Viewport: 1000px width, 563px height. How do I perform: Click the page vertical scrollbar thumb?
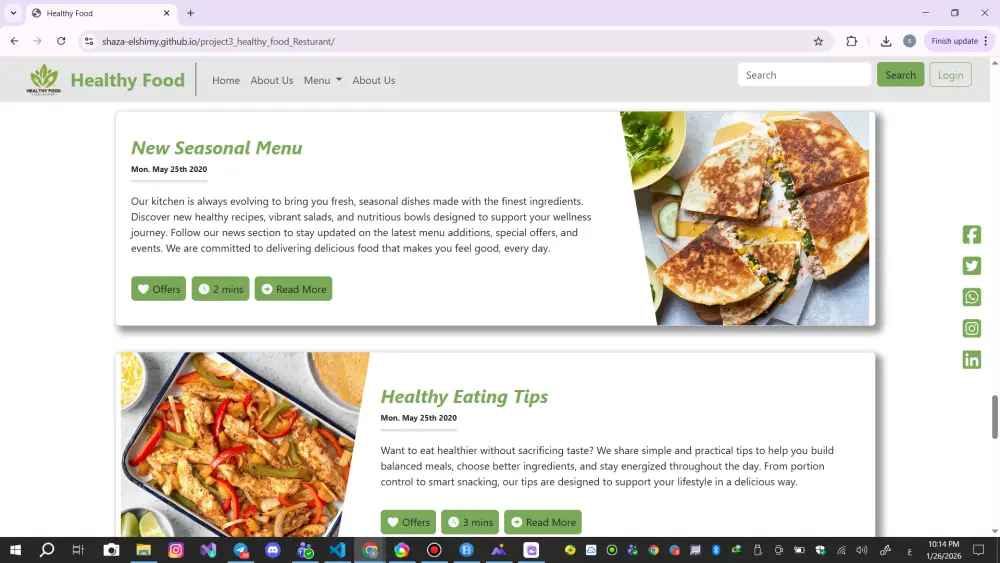click(994, 417)
